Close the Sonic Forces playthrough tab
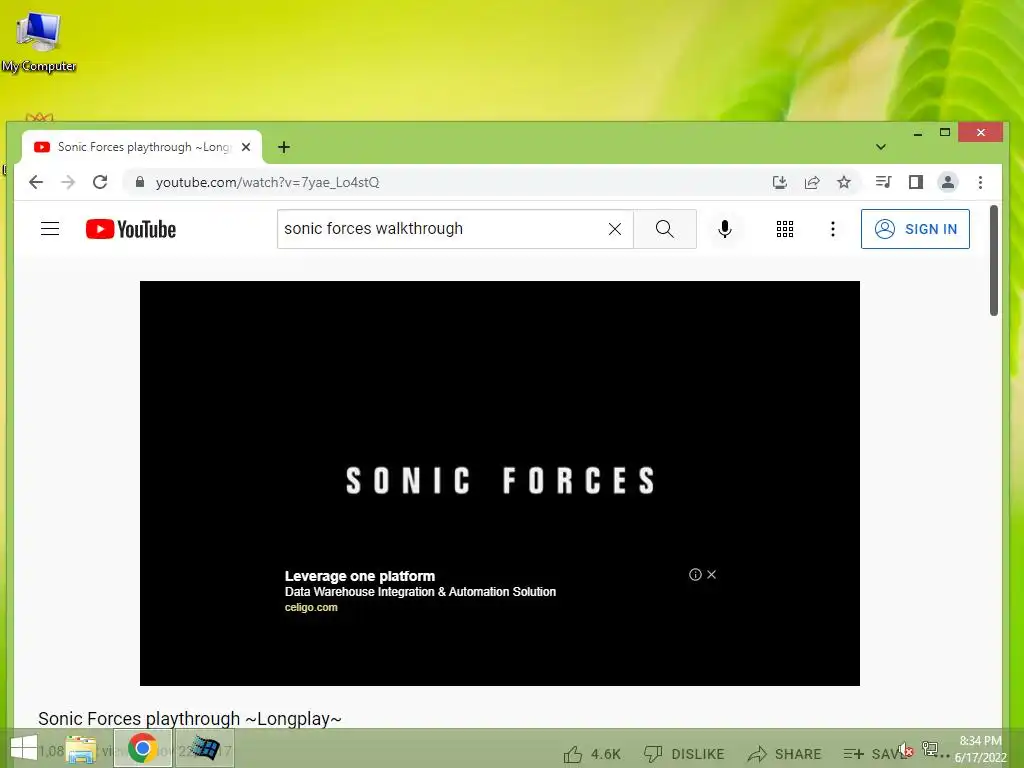This screenshot has width=1024, height=768. [x=246, y=147]
